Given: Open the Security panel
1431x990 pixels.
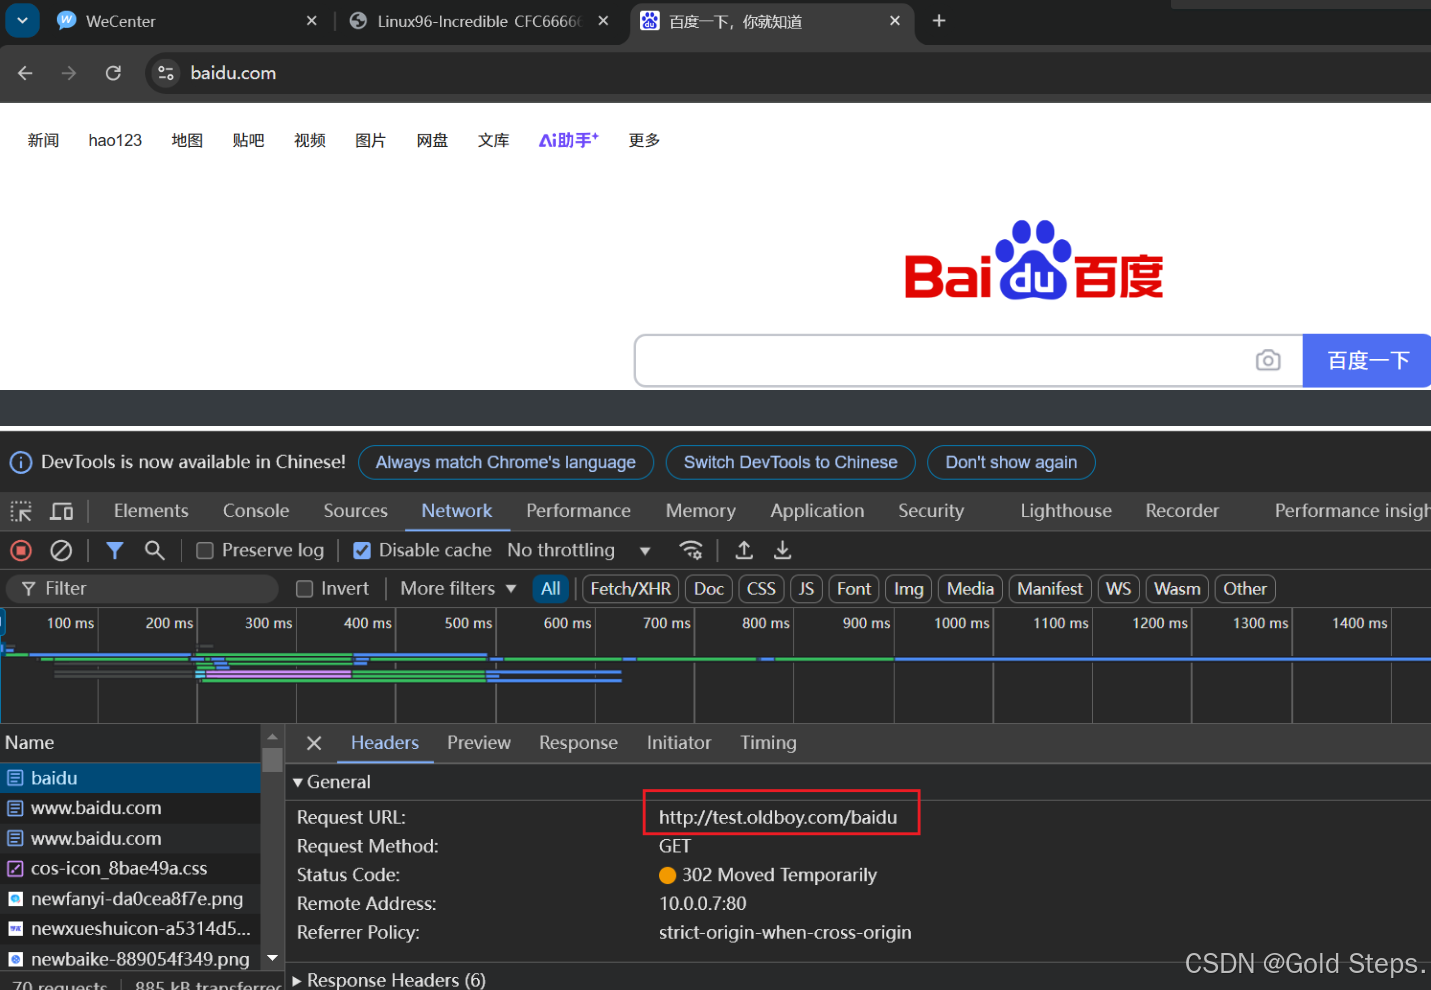Looking at the screenshot, I should tap(931, 511).
